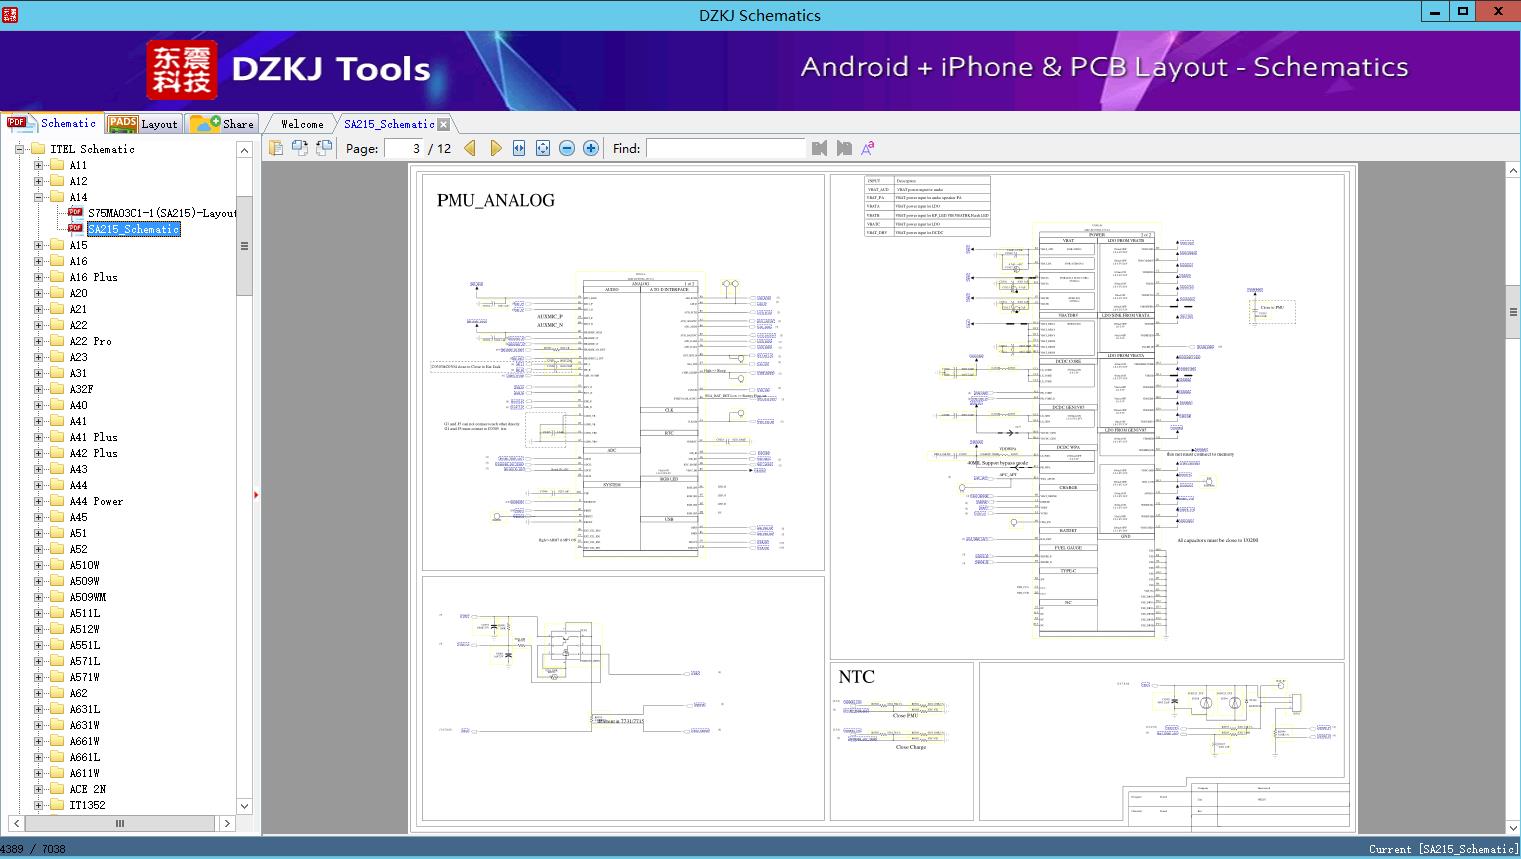Open S75MA03C1-1(SA215)-Layout file
1521x859 pixels.
[x=161, y=213]
